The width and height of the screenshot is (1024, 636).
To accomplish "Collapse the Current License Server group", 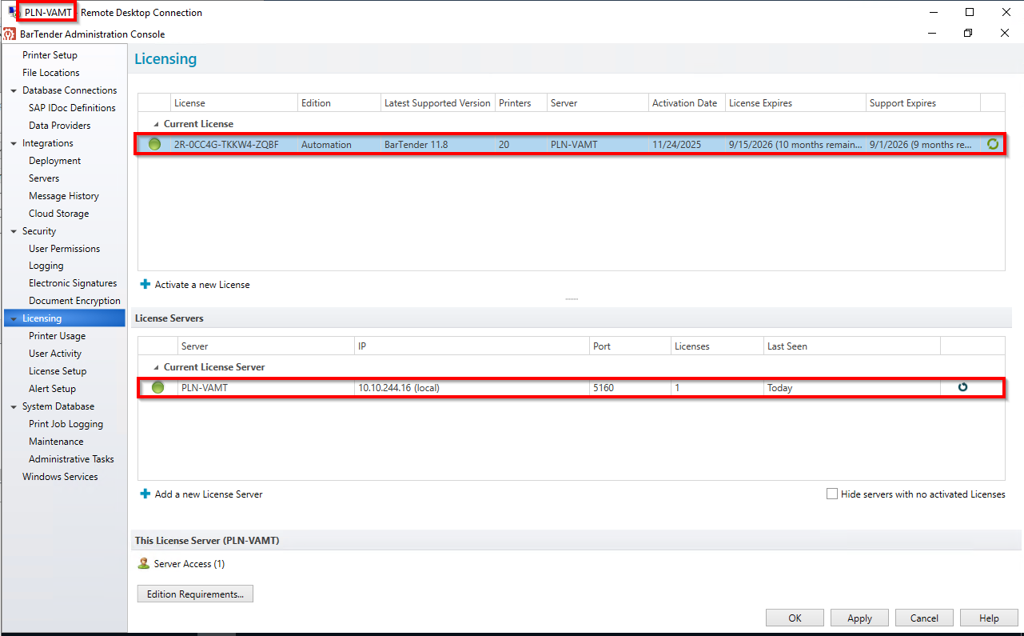I will pyautogui.click(x=156, y=368).
